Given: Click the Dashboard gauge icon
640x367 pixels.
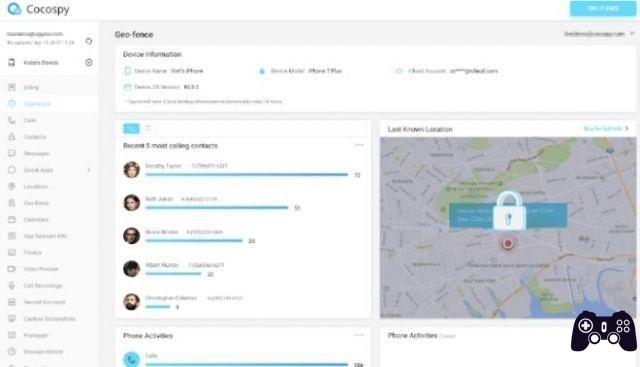Looking at the screenshot, I should 12,104.
